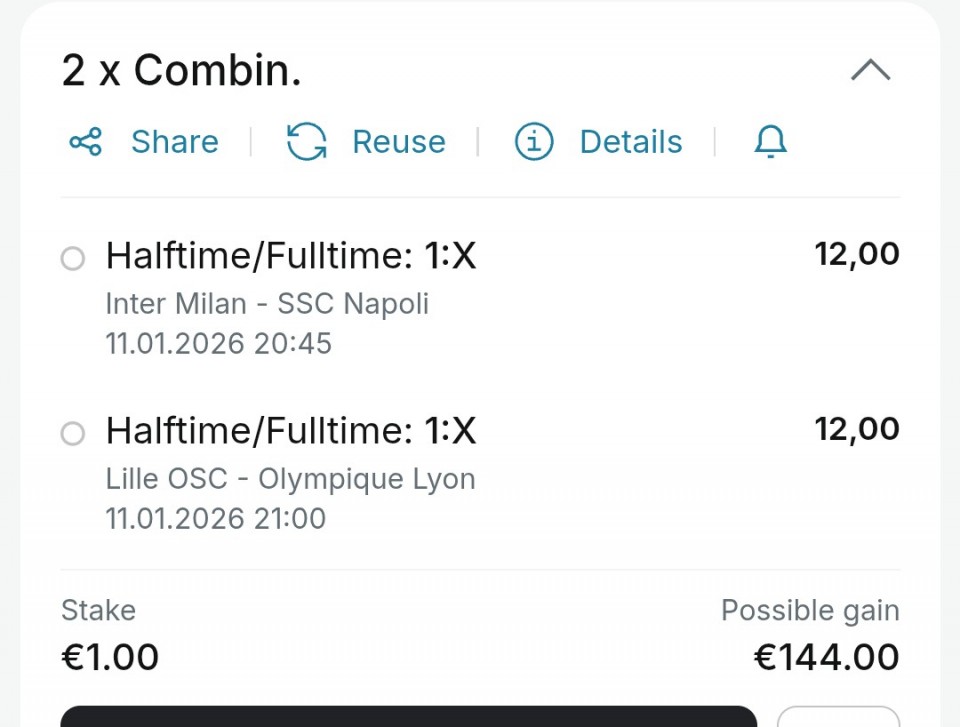
Task: Select status circle for Inter Milan bet
Action: tap(73, 259)
